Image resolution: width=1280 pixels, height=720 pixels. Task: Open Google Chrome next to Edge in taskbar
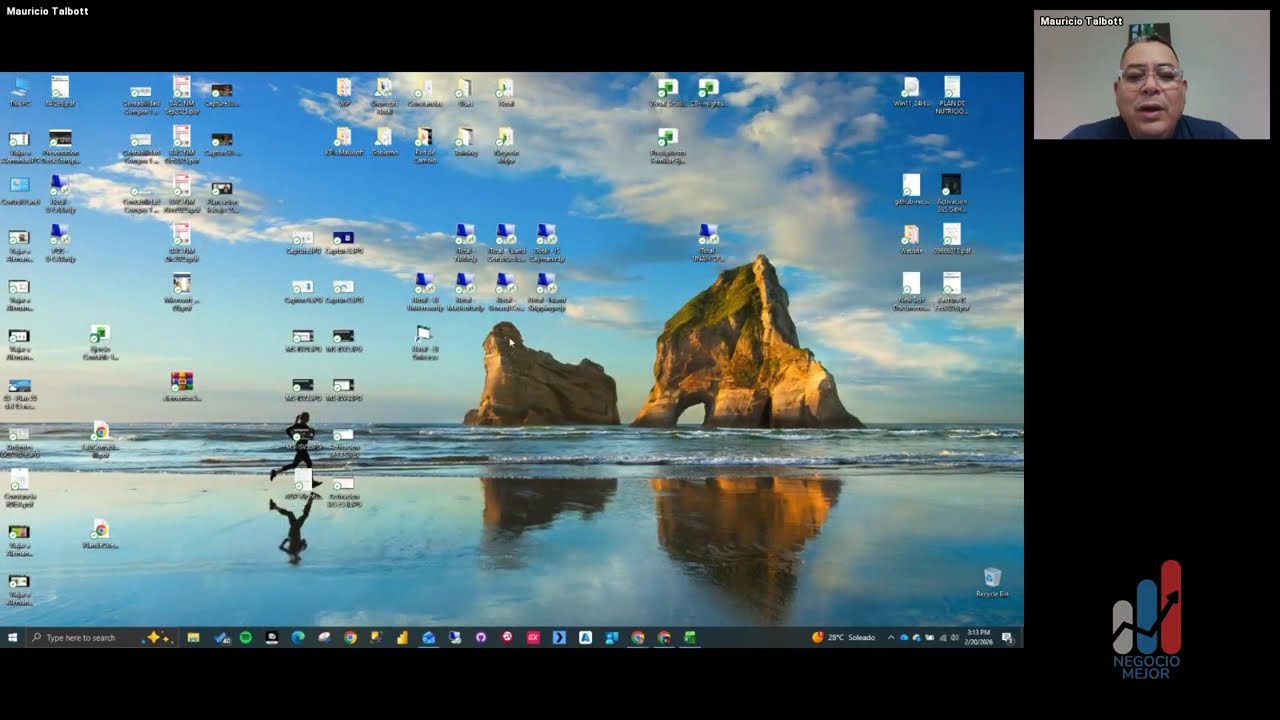[350, 637]
